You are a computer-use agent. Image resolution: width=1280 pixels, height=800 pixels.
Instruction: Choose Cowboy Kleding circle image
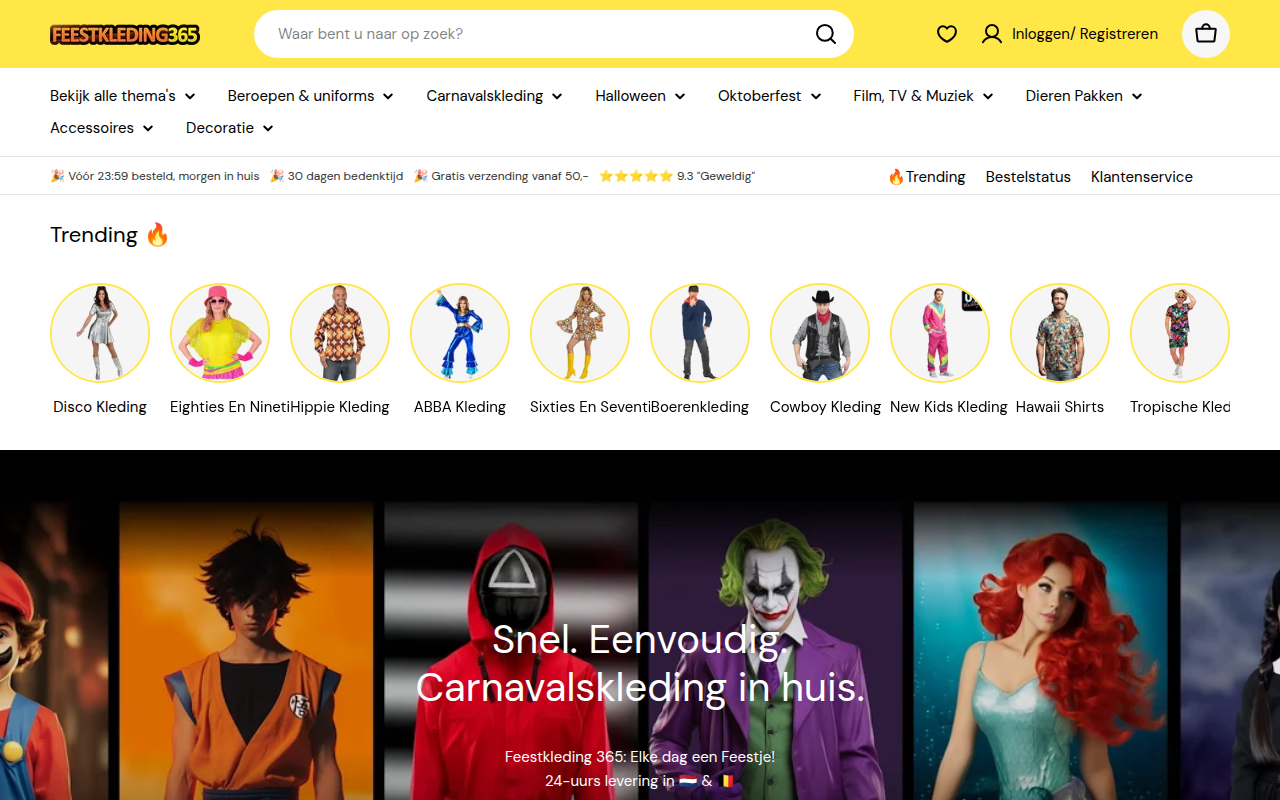(820, 333)
